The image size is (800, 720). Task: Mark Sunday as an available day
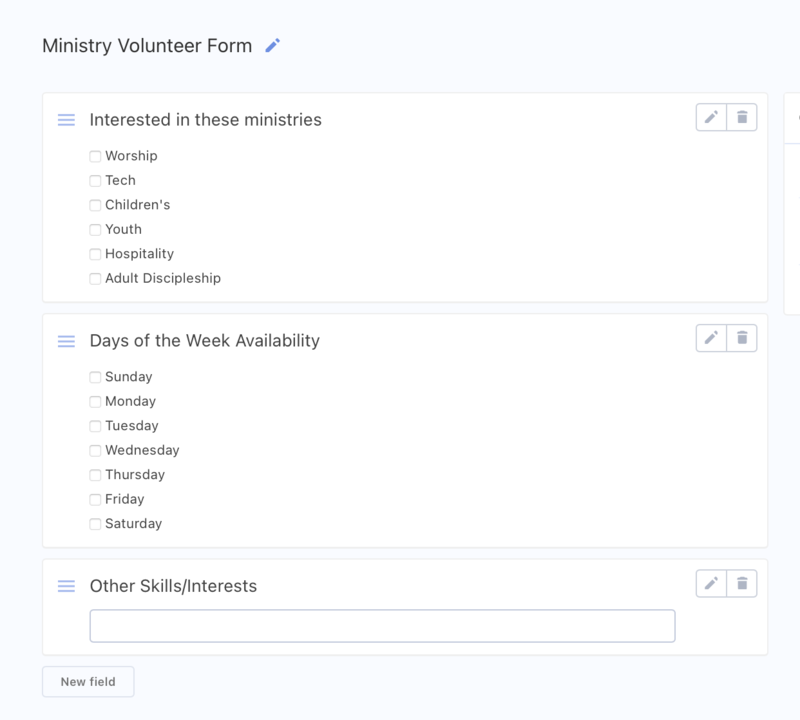coord(95,377)
